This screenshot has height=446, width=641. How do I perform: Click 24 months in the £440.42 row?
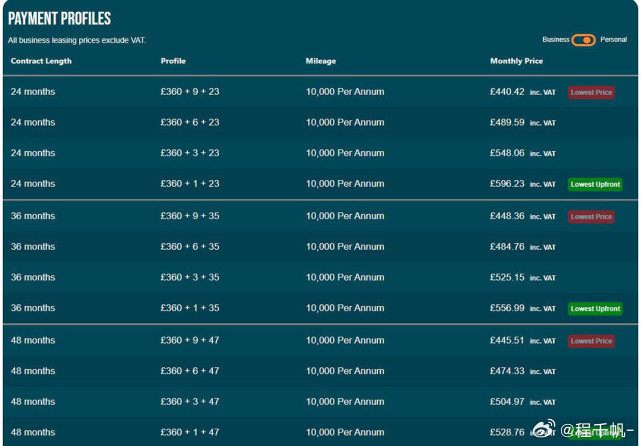(33, 92)
